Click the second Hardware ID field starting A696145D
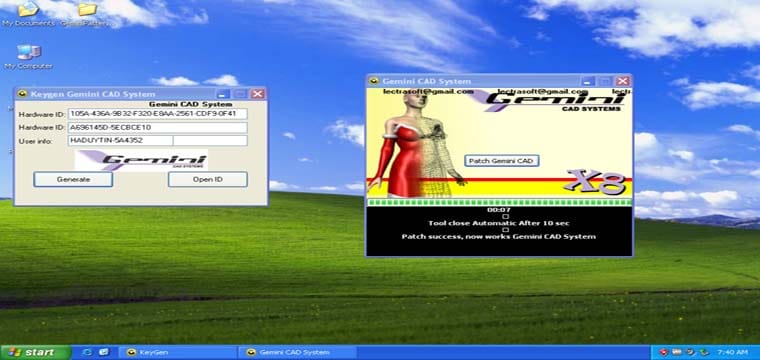This screenshot has height=360, width=760. [158, 127]
